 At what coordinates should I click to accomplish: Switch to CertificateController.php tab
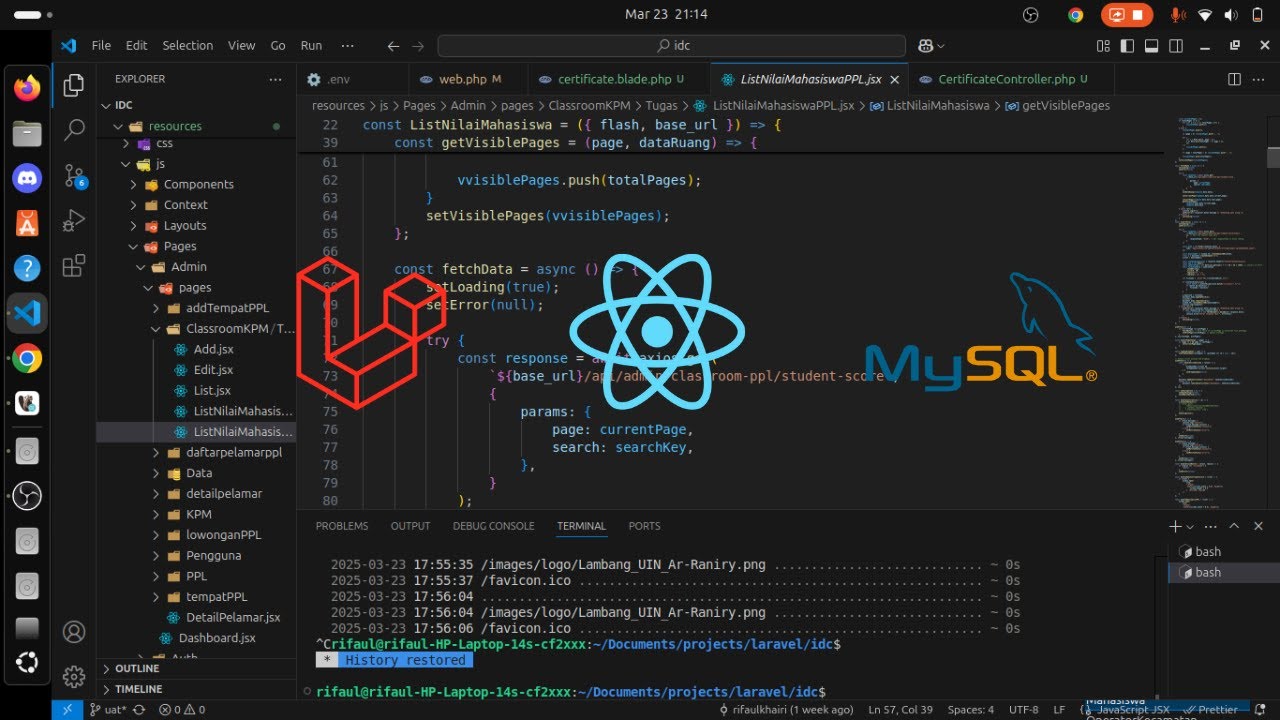click(1006, 79)
